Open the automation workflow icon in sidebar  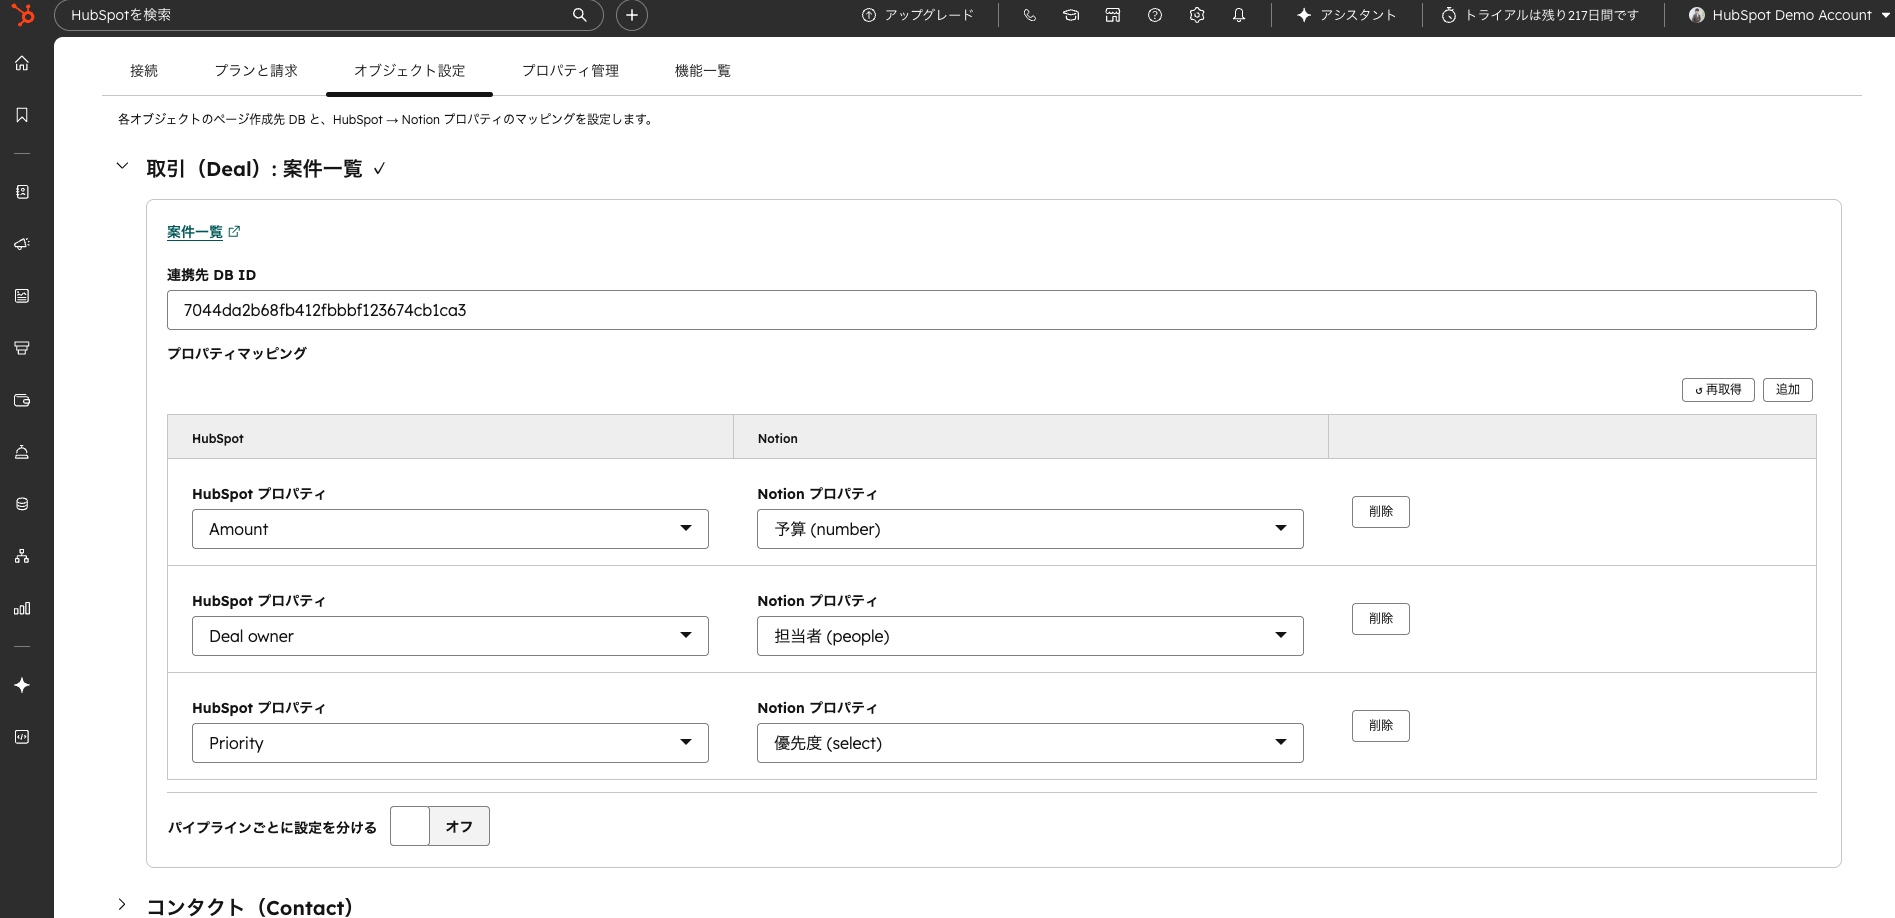[x=22, y=556]
